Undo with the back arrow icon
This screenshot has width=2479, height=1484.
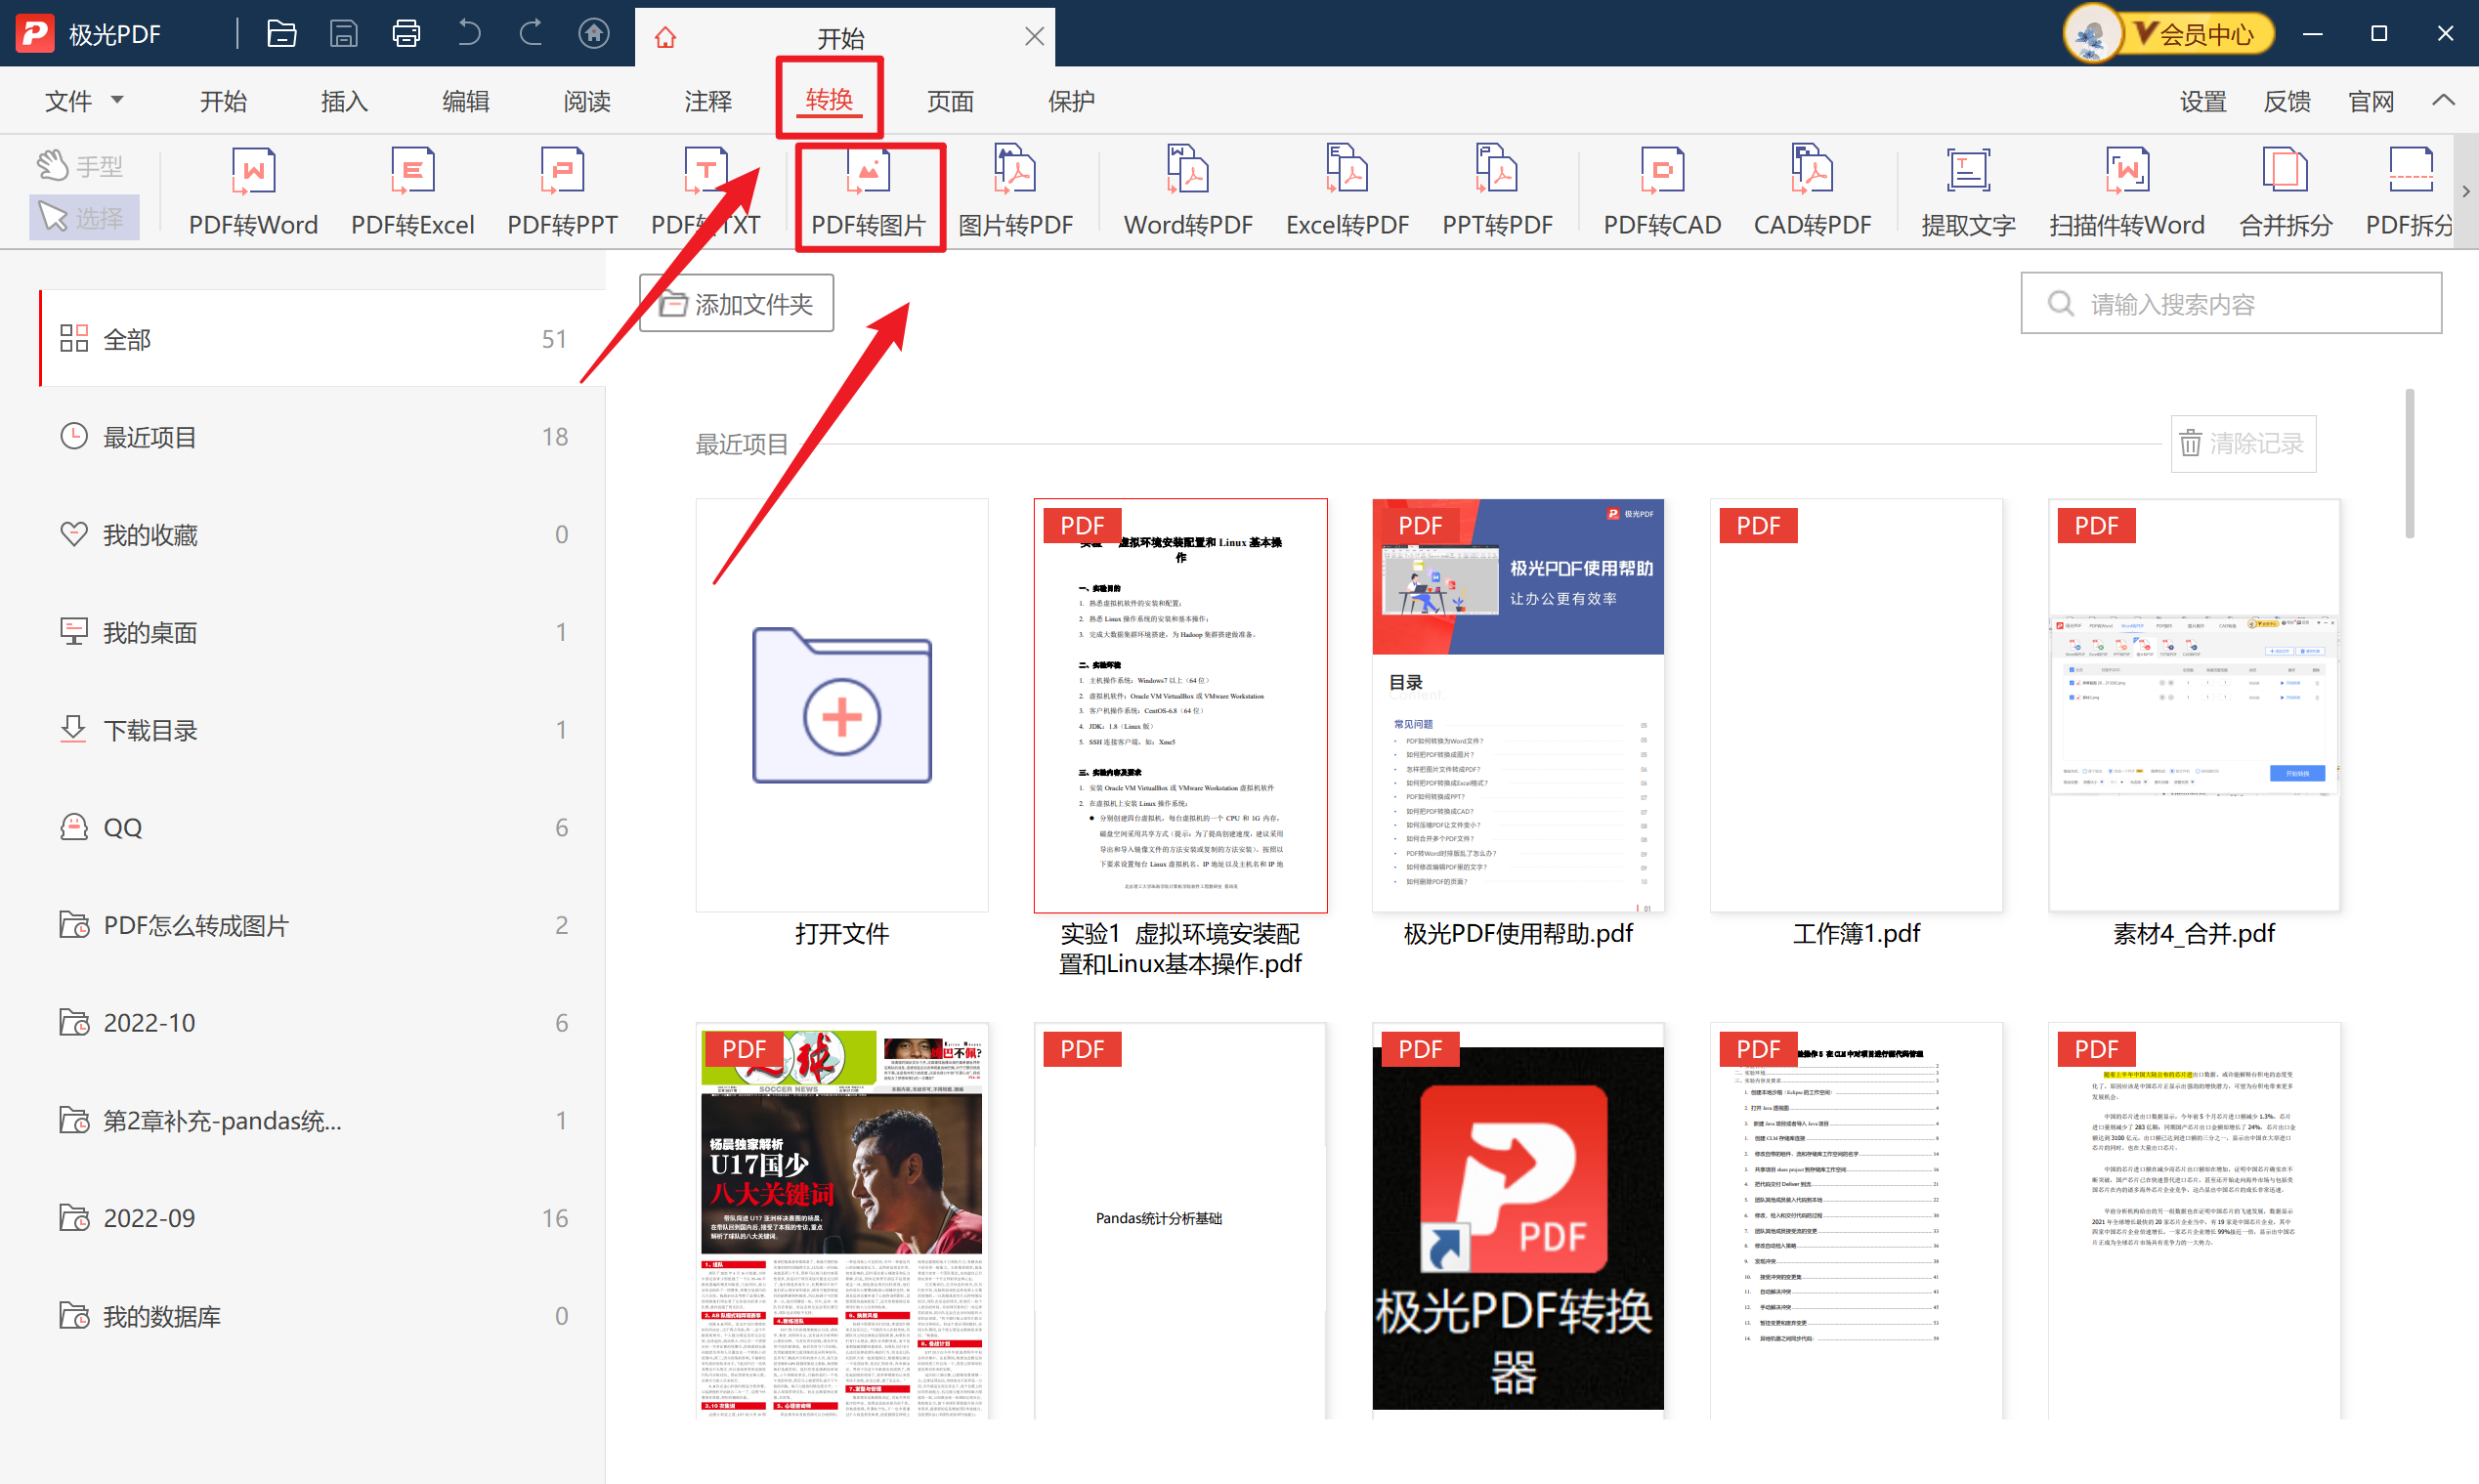tap(469, 34)
